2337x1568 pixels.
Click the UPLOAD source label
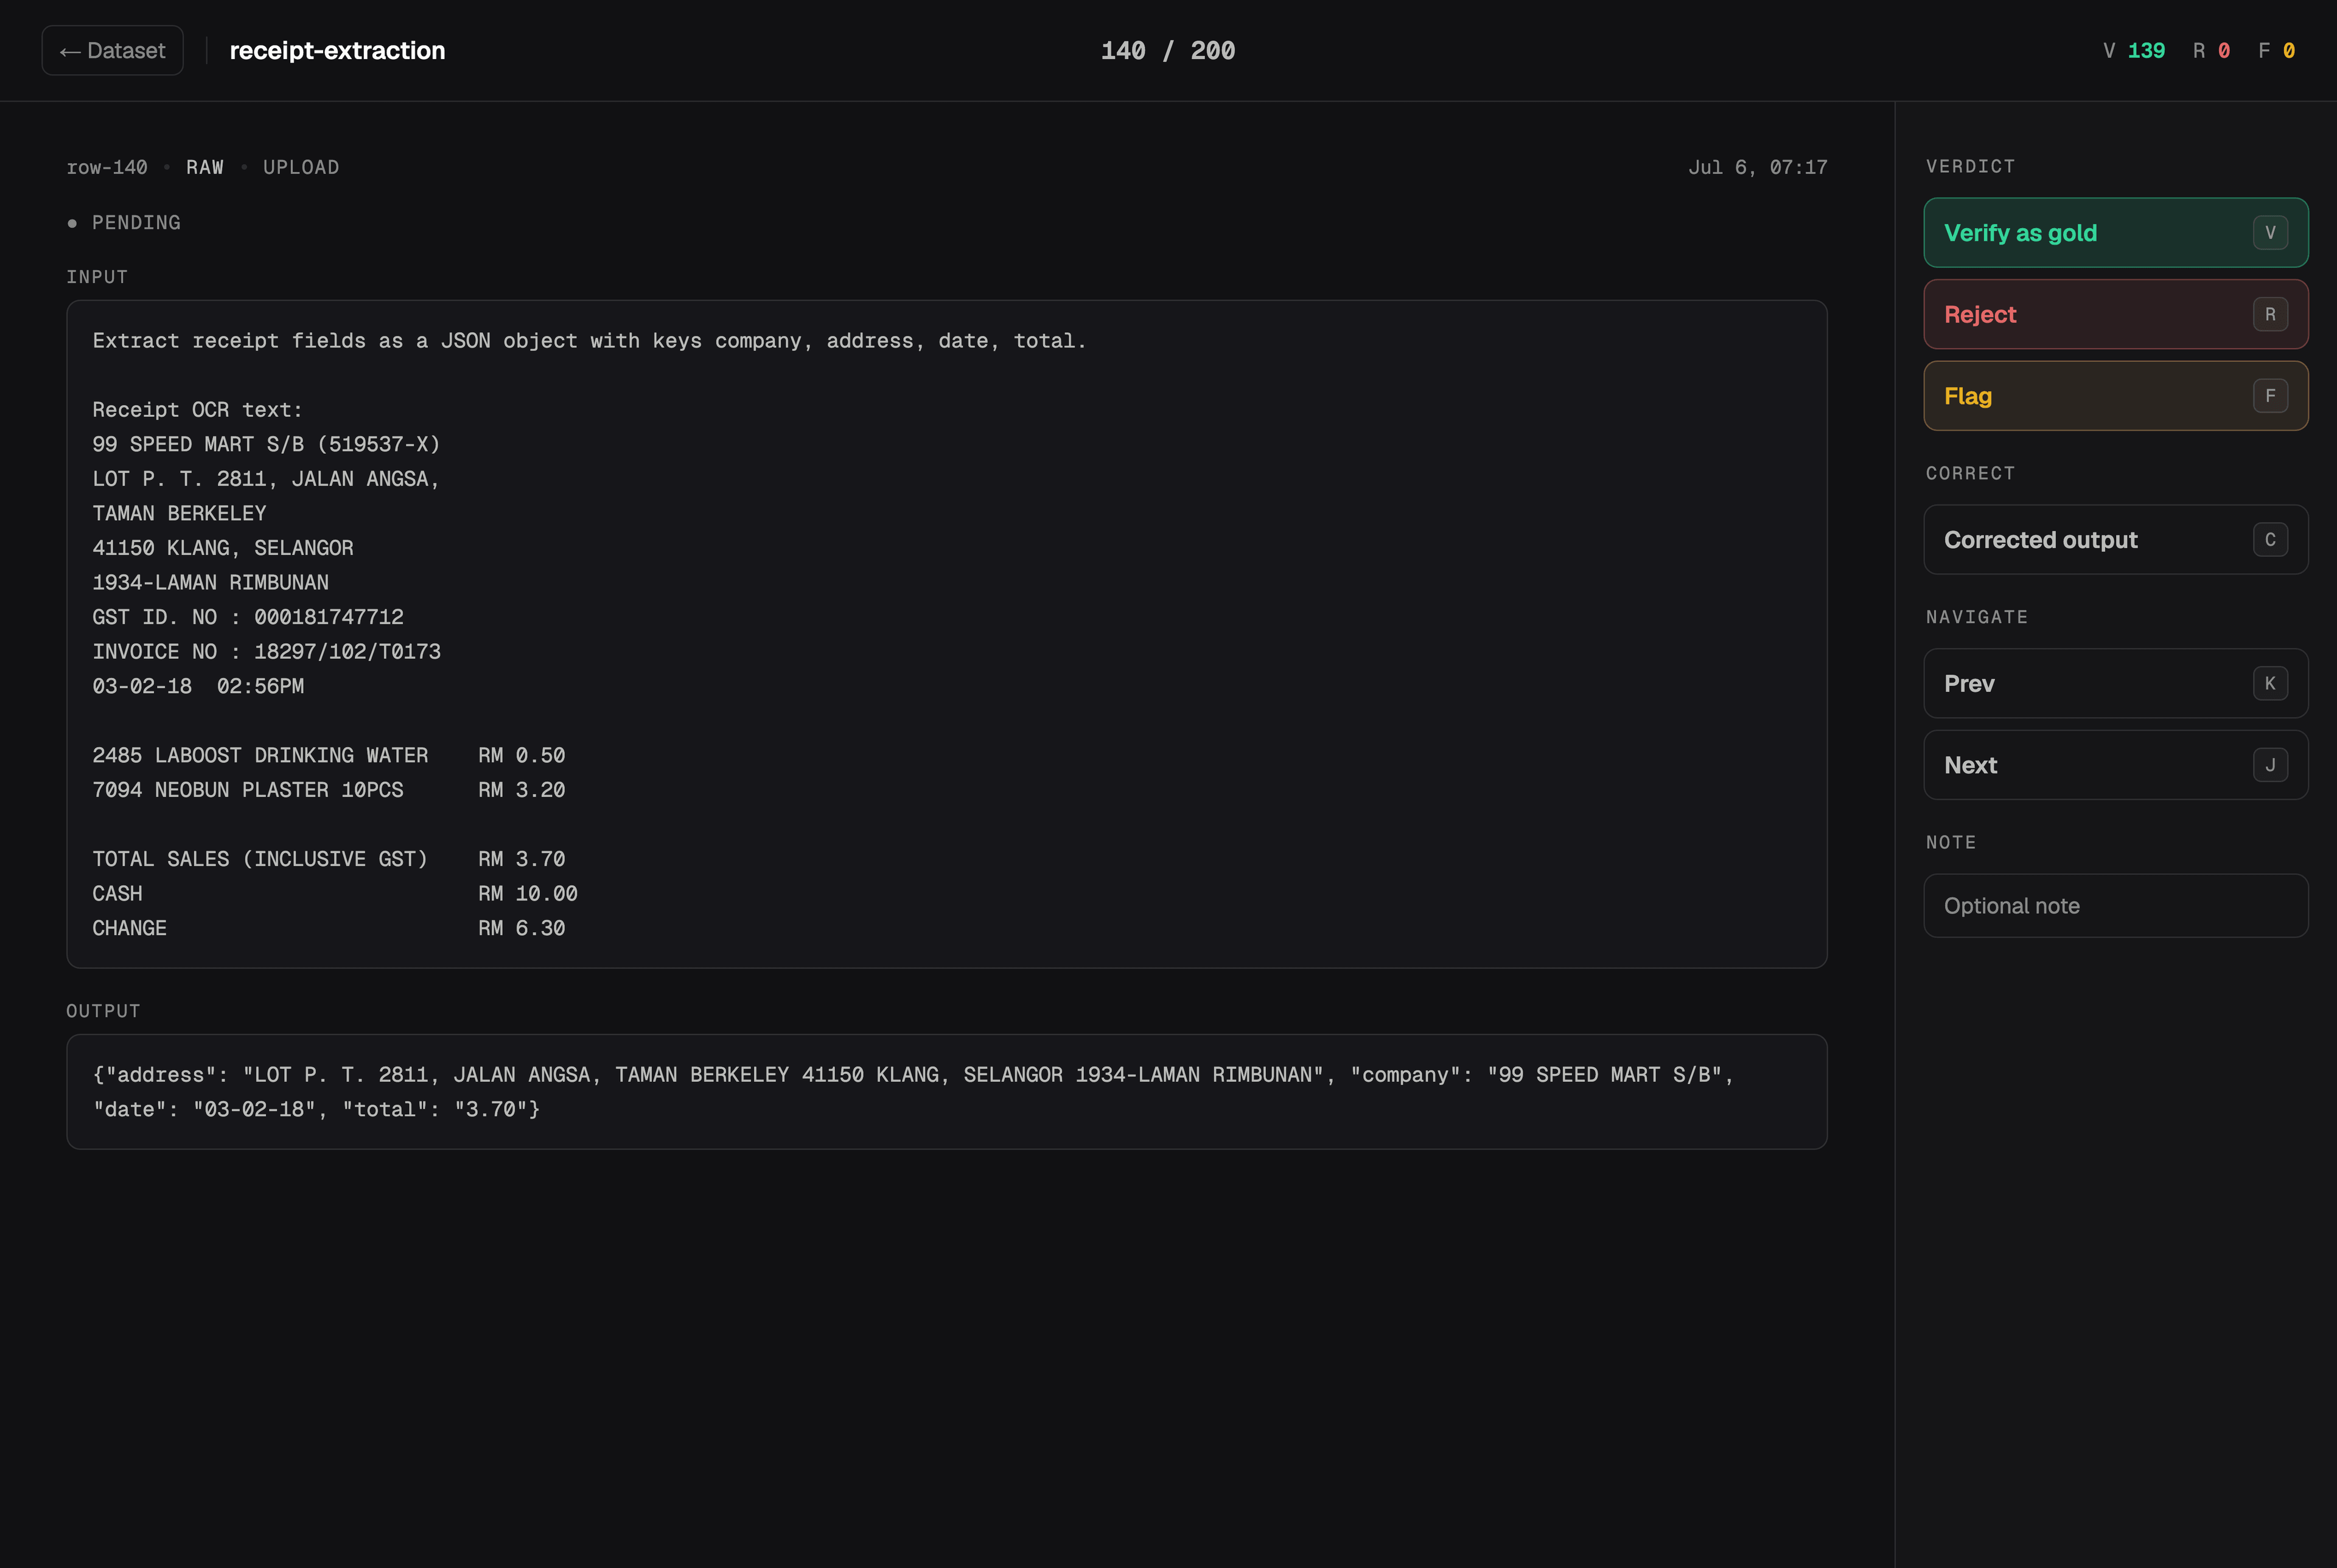click(301, 167)
